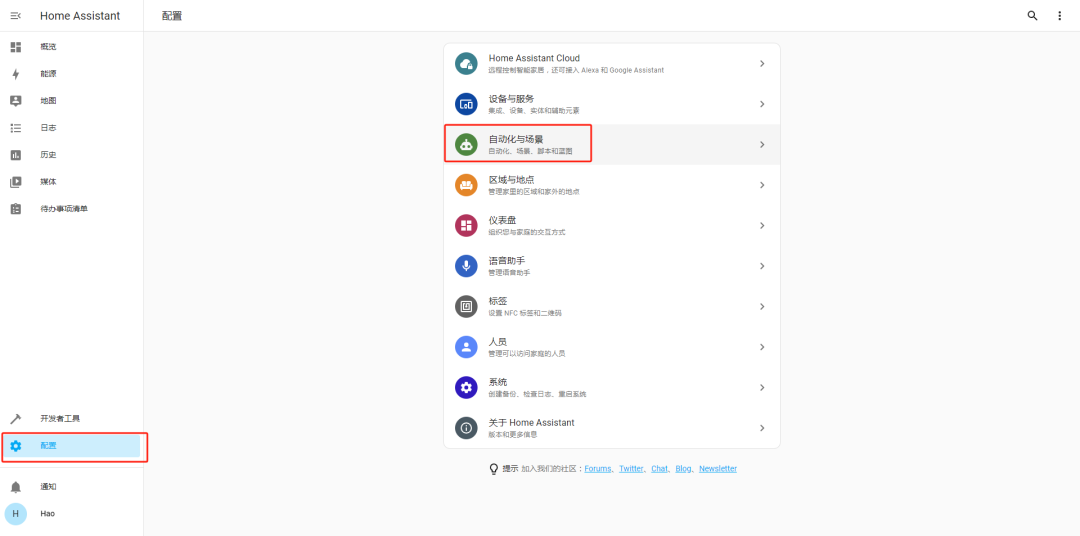
Task: Select 日志 in the sidebar menu
Action: 48,127
